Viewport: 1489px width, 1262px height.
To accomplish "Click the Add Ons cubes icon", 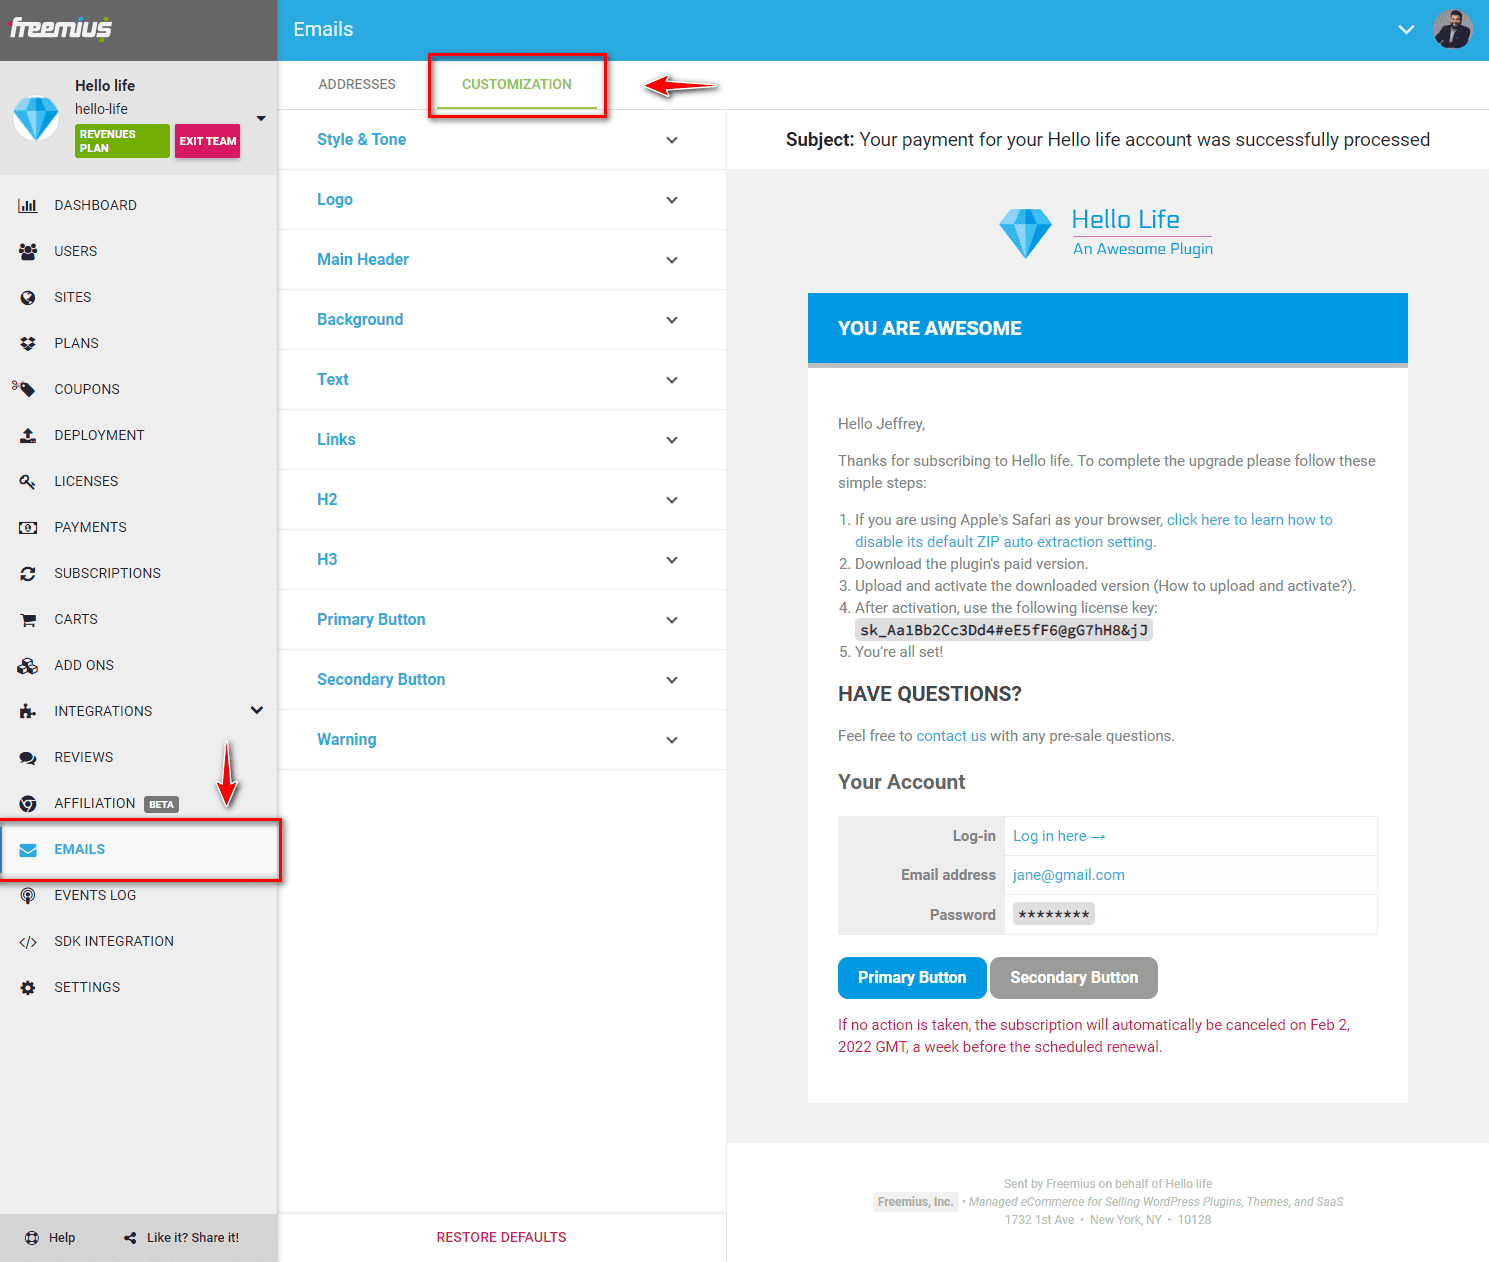I will tap(28, 665).
